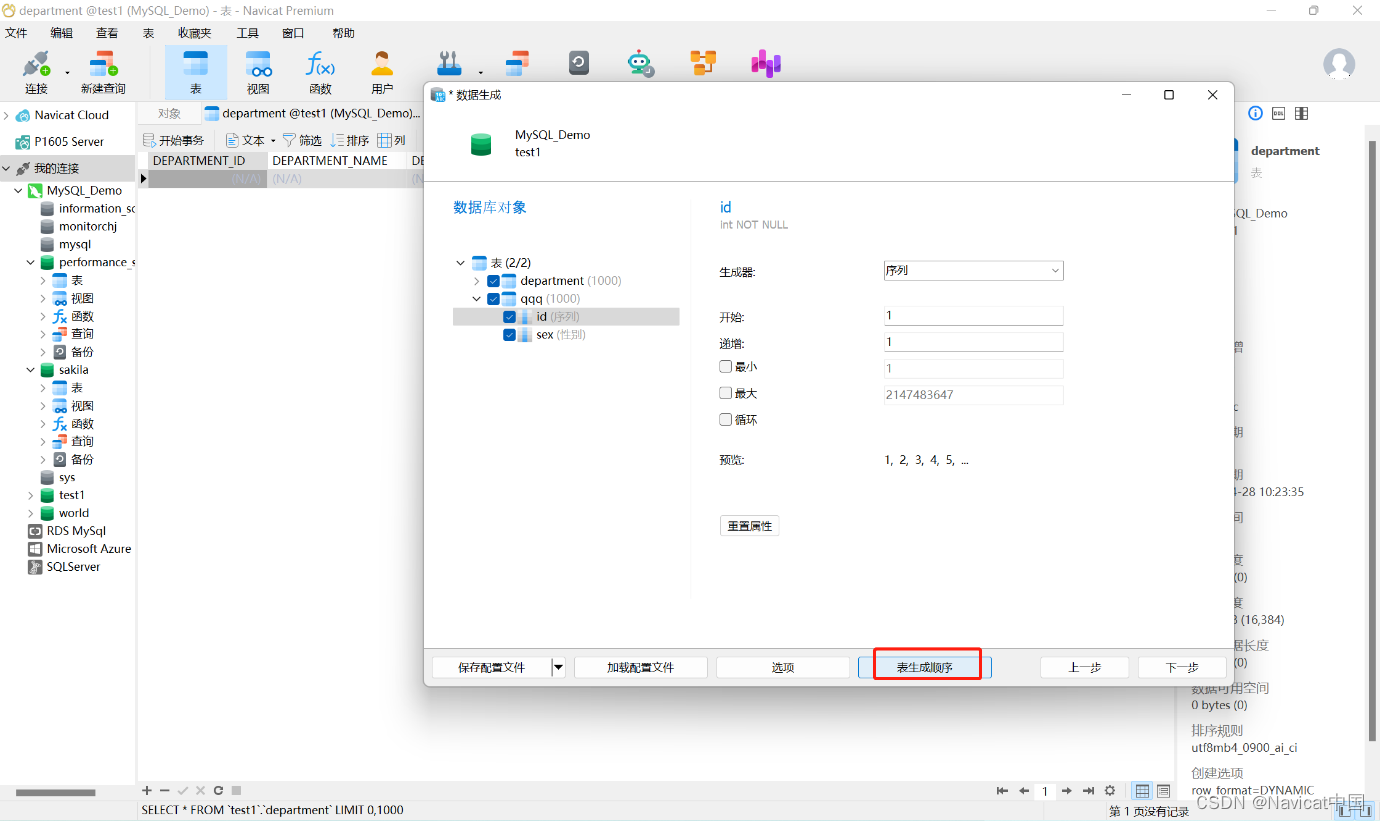
Task: Open the 文件 menu
Action: [x=16, y=33]
